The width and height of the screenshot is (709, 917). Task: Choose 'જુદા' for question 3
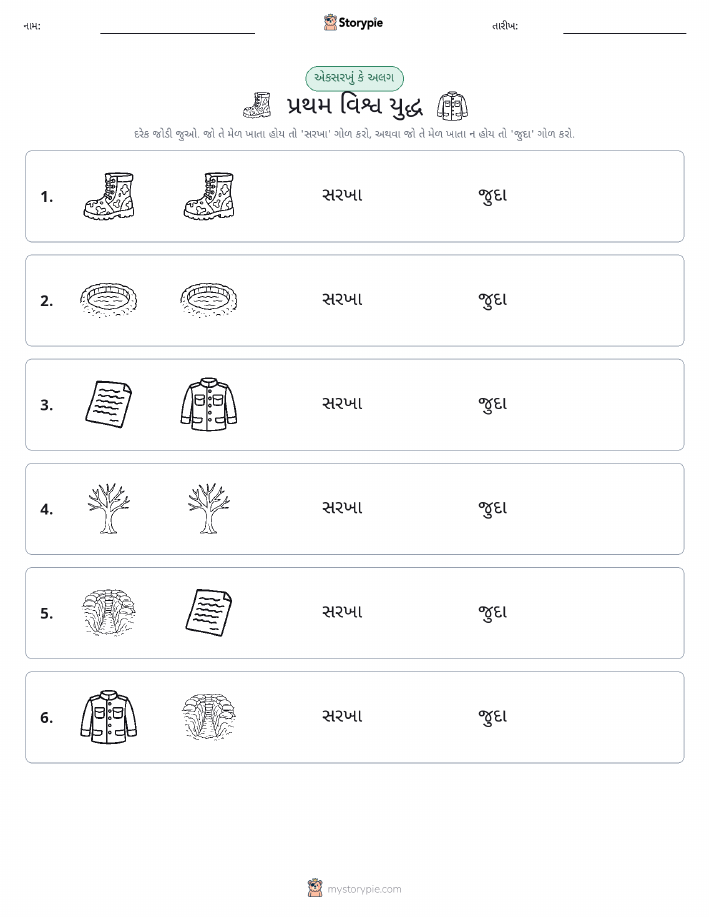493,404
